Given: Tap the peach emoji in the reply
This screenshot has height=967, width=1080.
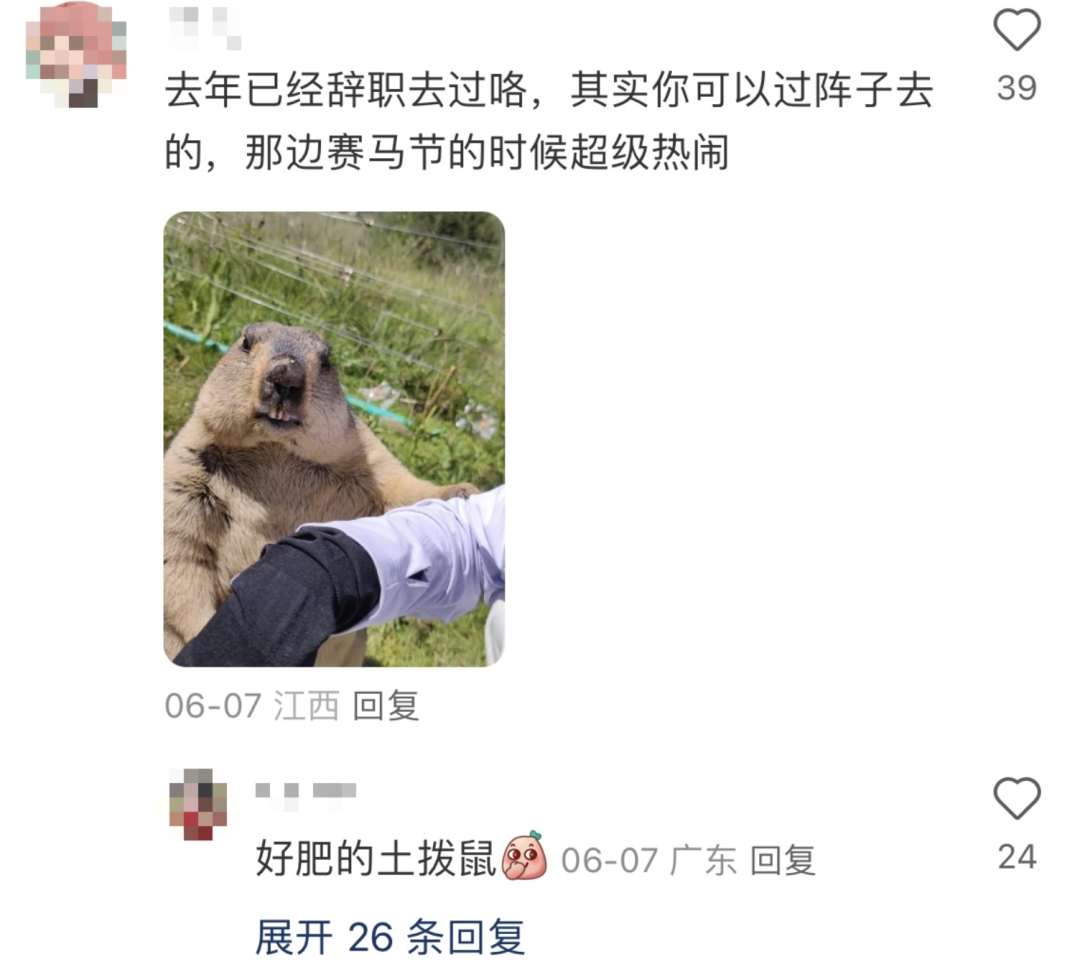Looking at the screenshot, I should 524,856.
